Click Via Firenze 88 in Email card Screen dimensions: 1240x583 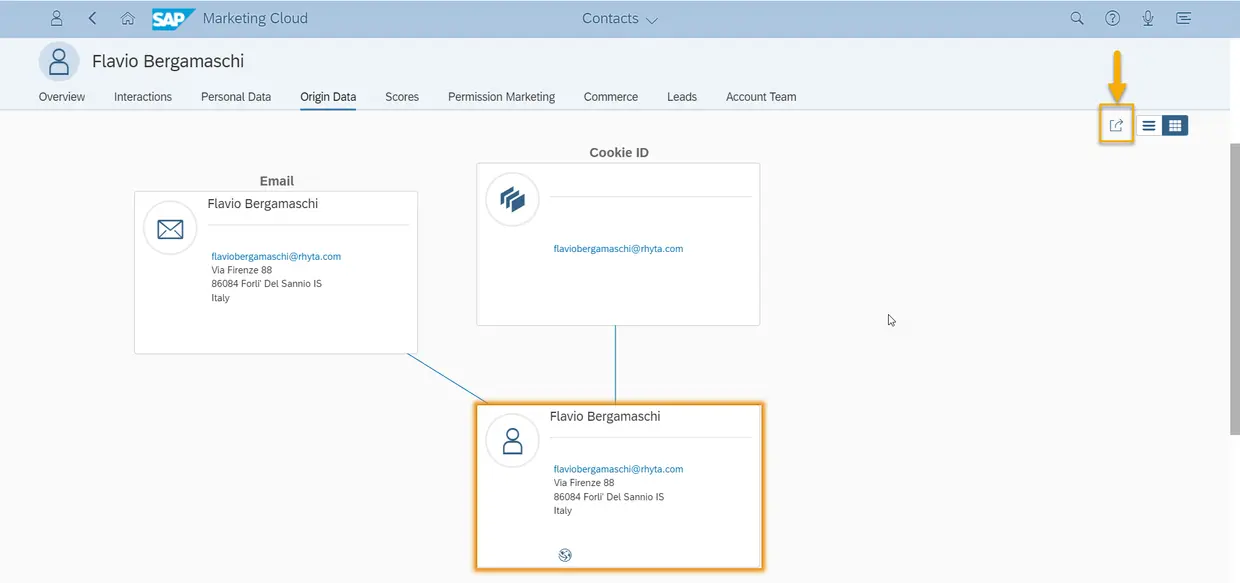point(241,270)
